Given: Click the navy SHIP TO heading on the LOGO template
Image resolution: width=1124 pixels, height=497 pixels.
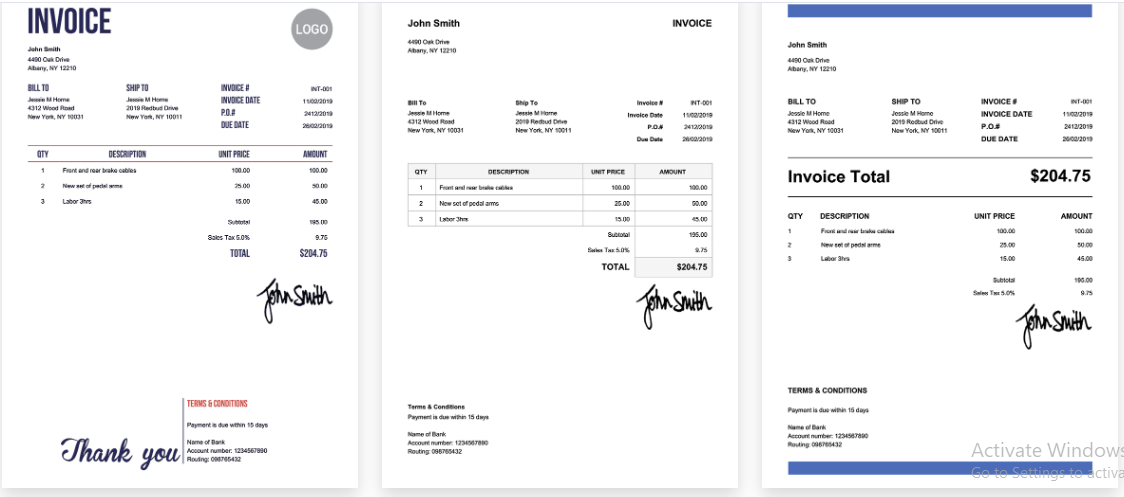Looking at the screenshot, I should [138, 87].
